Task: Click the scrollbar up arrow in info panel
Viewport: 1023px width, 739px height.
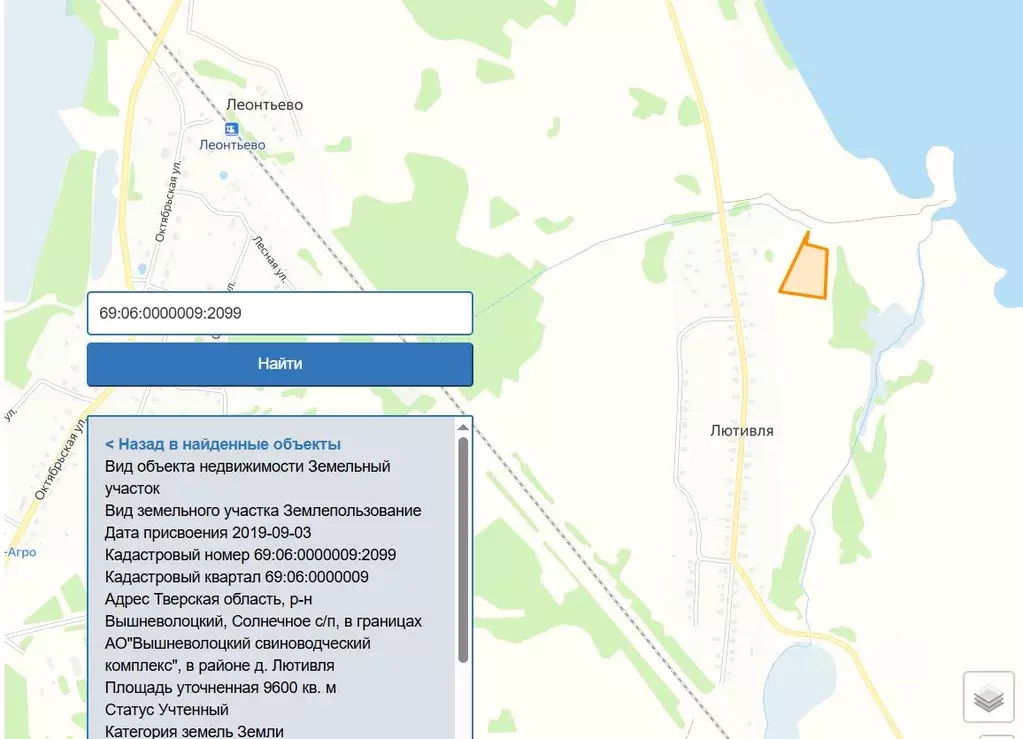Action: (x=463, y=428)
